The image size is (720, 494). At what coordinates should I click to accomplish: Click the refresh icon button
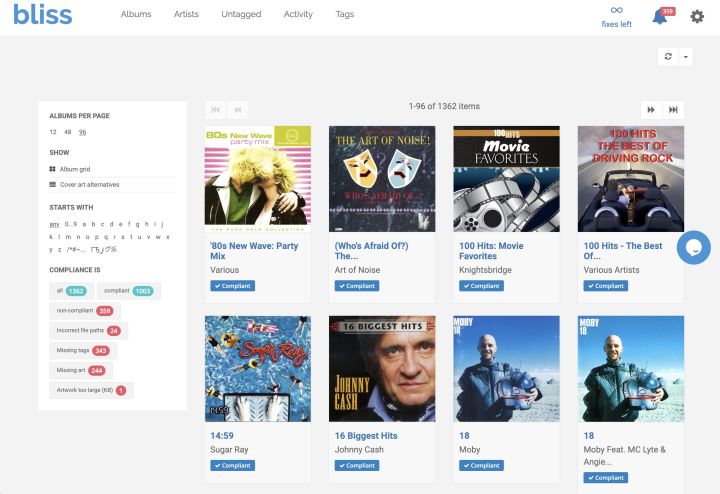(668, 56)
